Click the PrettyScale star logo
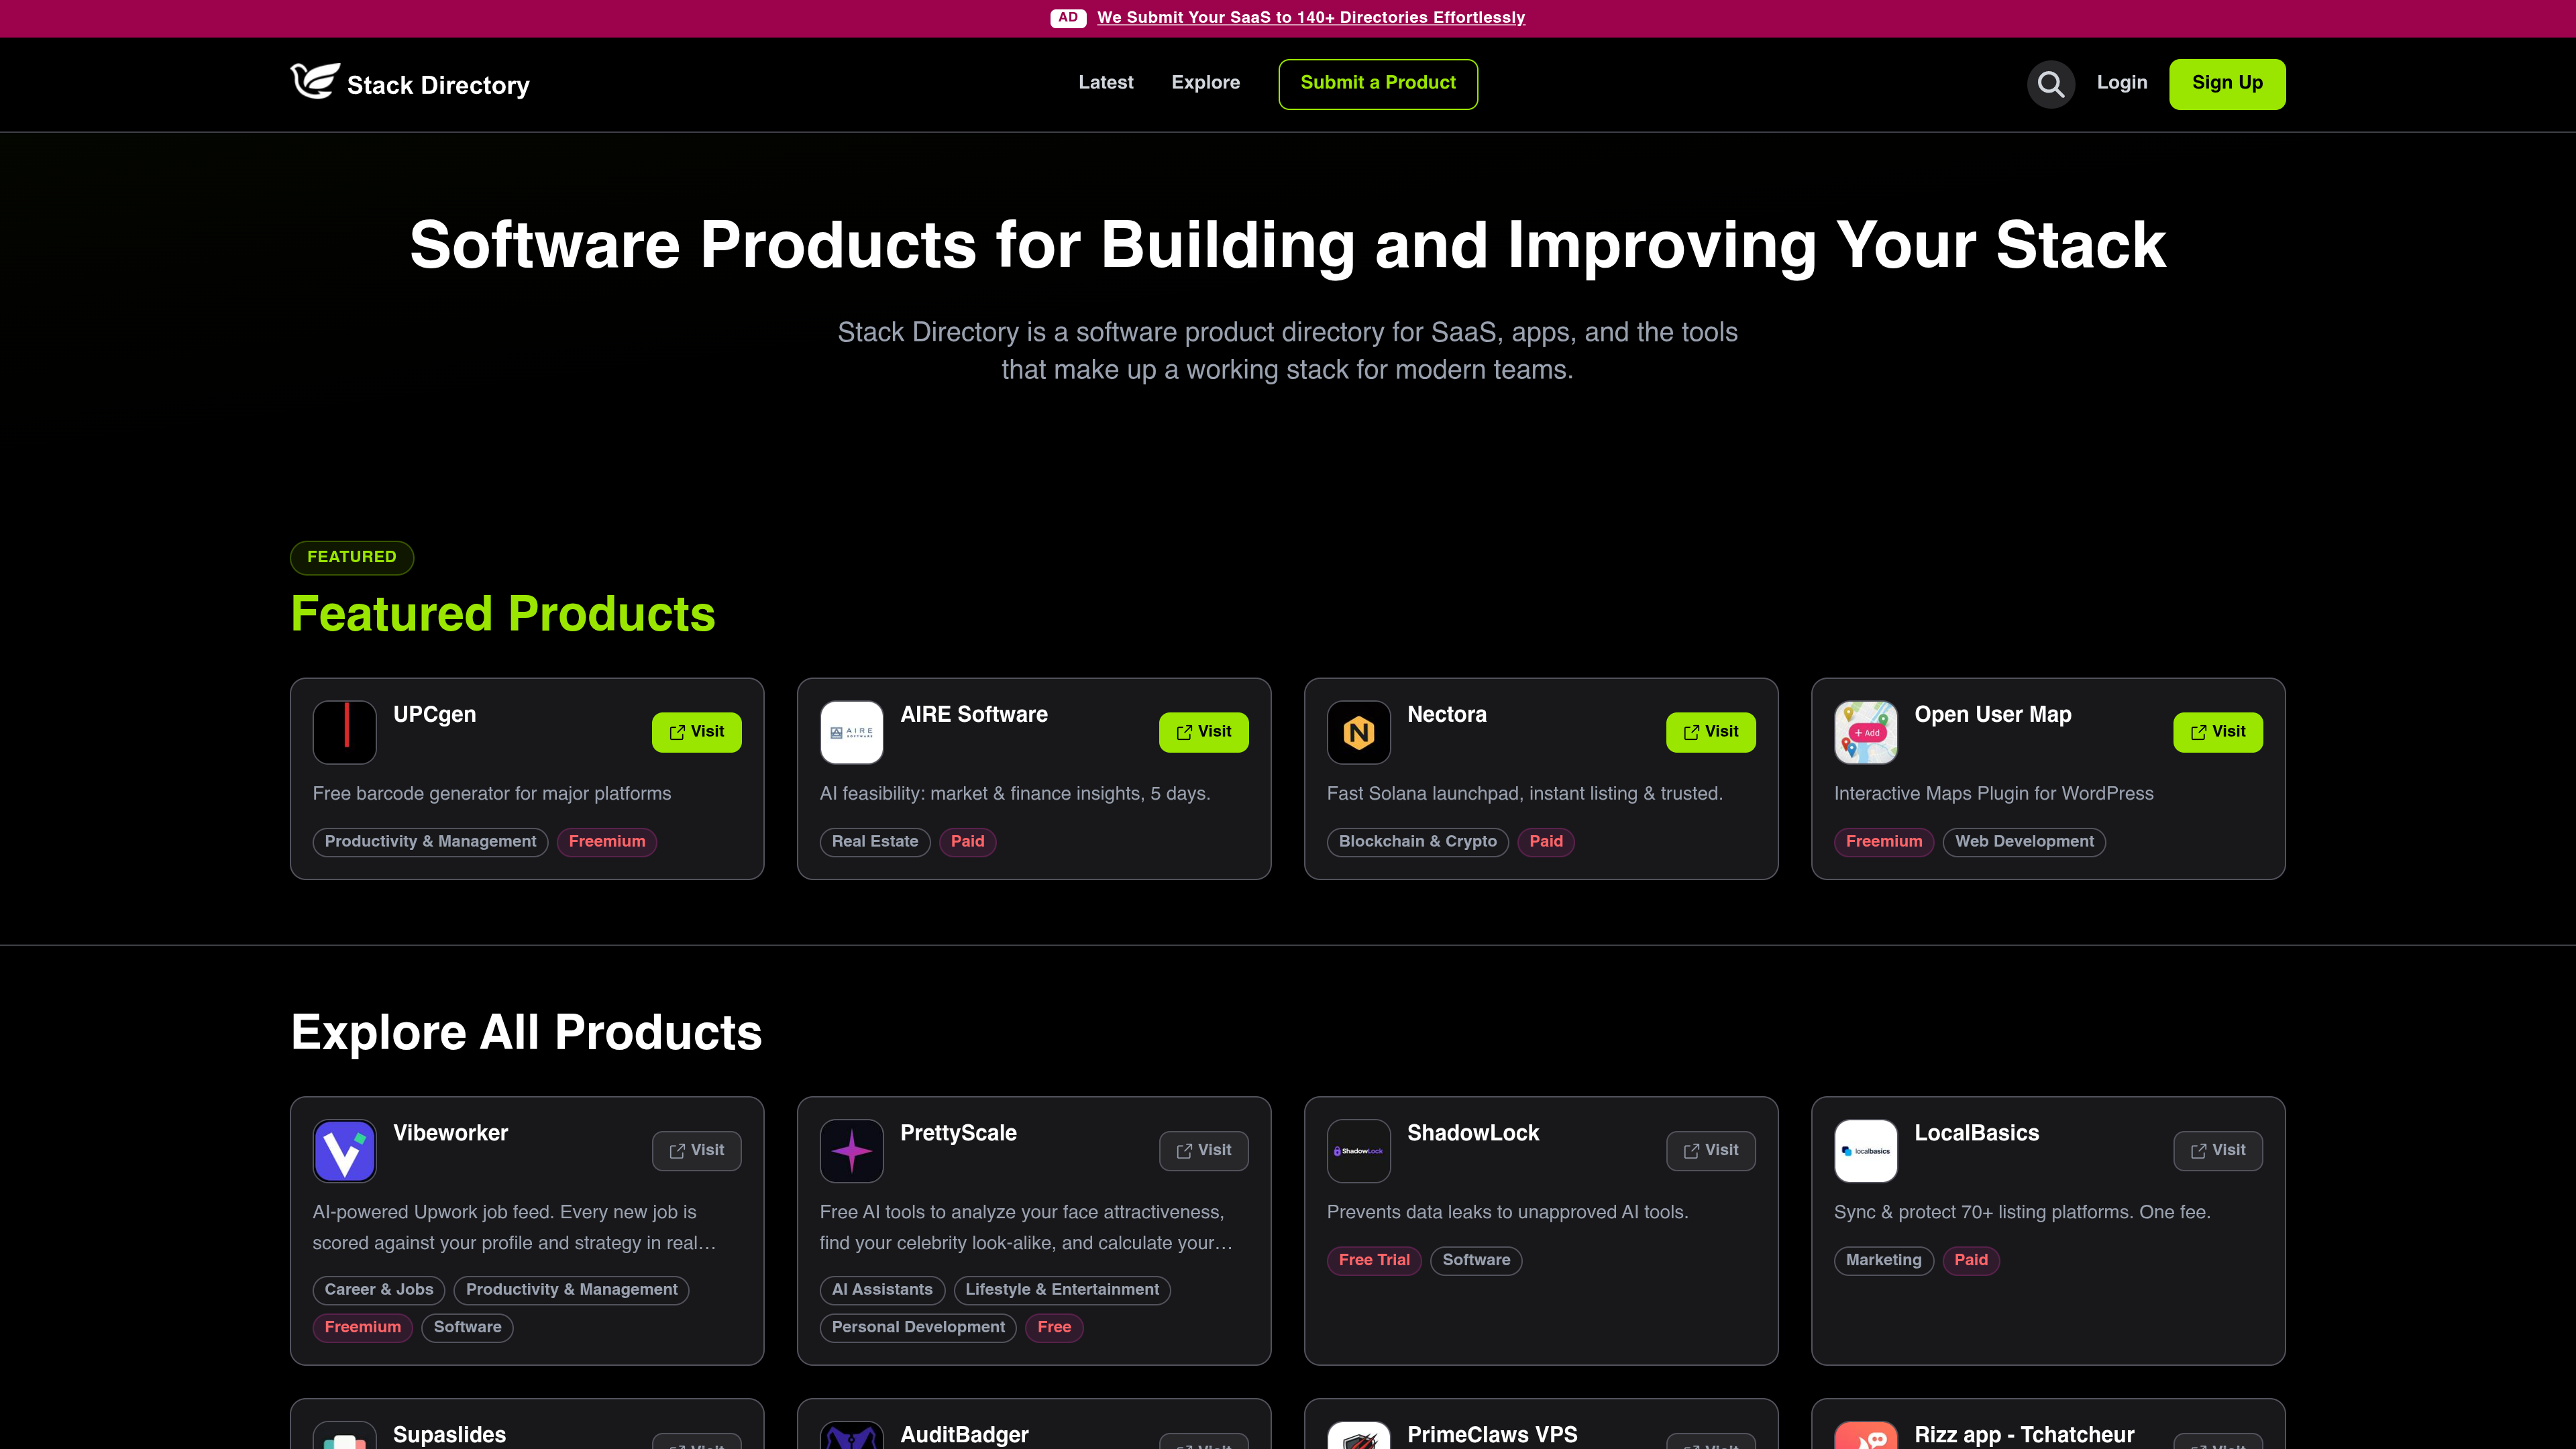 coord(851,1151)
